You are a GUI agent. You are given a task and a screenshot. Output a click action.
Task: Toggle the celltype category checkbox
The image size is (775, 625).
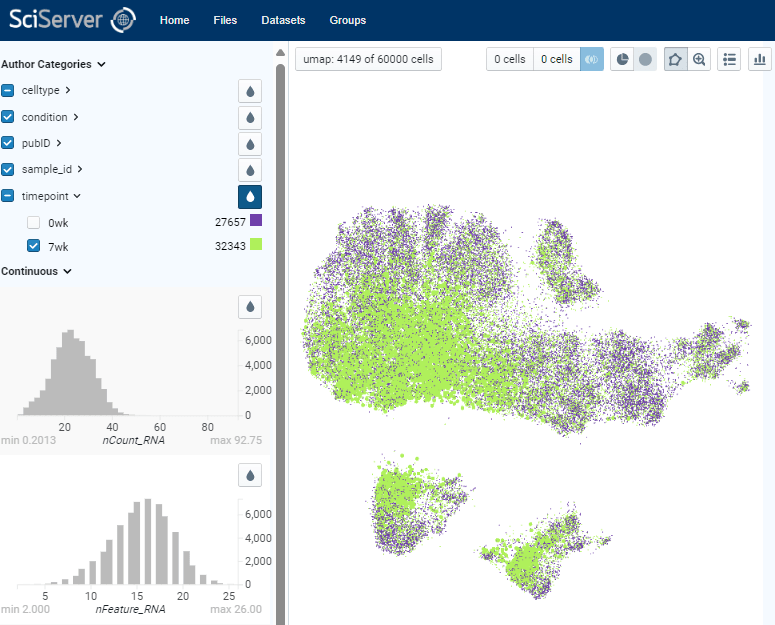[7, 90]
